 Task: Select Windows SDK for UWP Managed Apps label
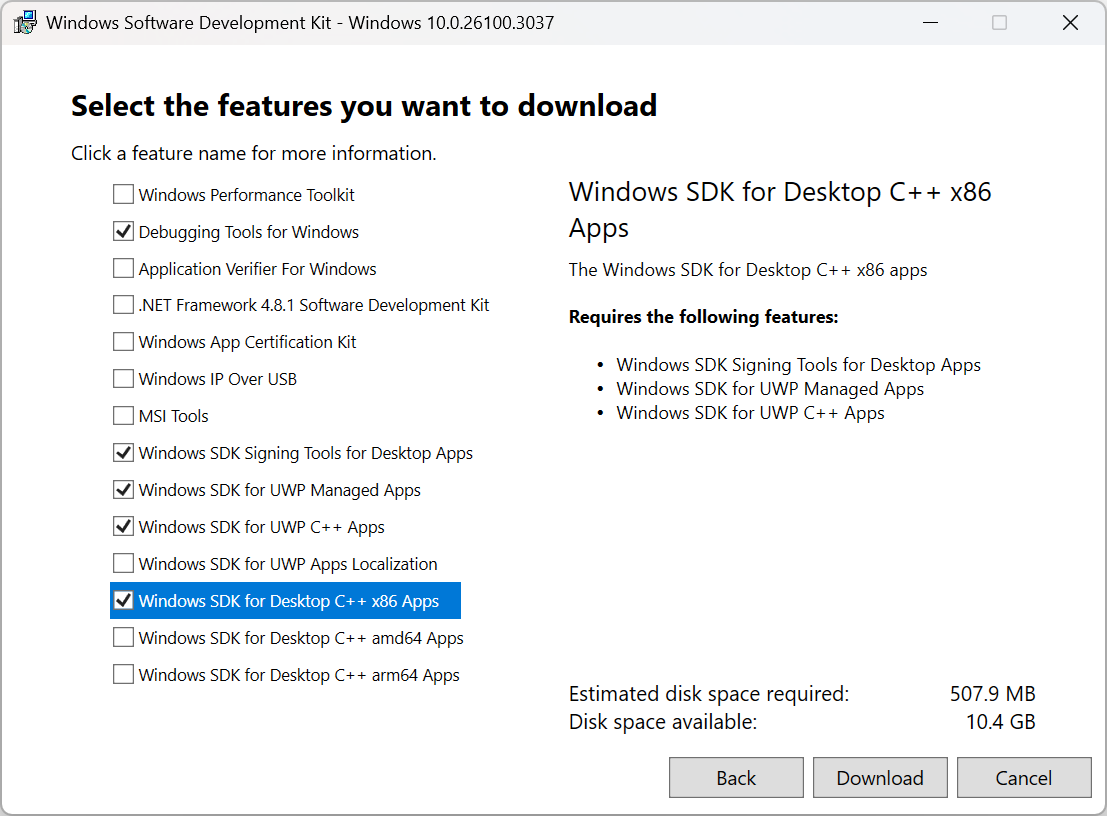(x=280, y=490)
